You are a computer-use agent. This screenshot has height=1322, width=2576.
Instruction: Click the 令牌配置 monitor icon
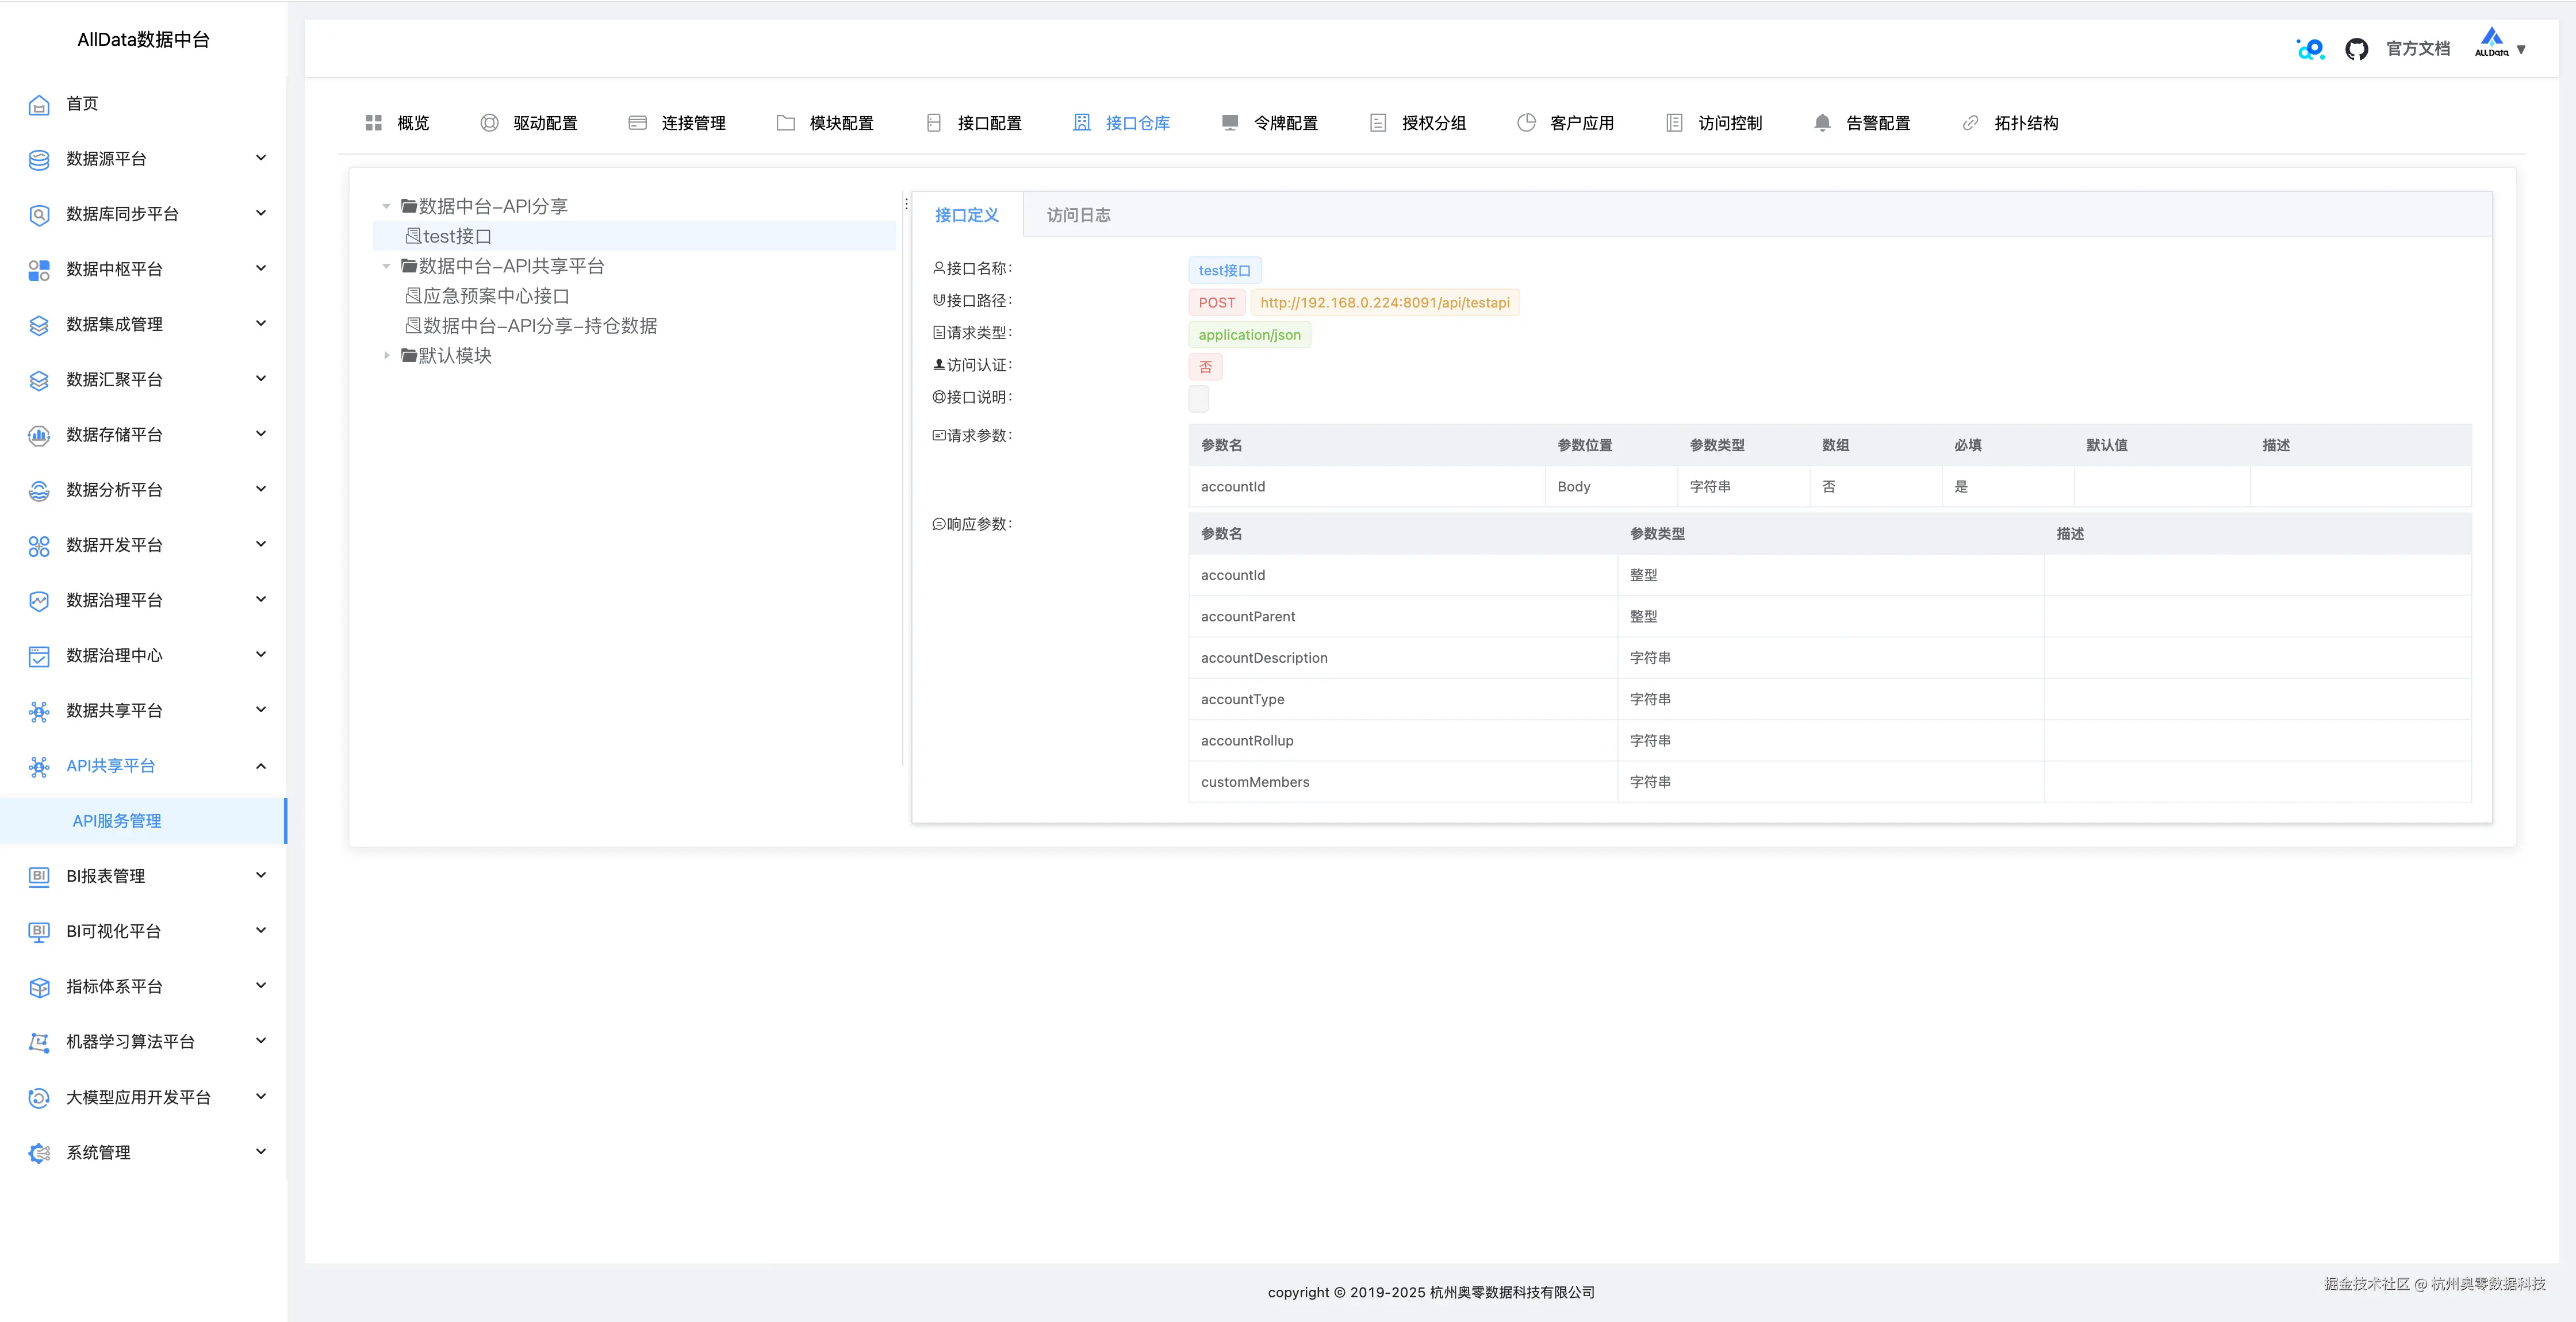tap(1230, 123)
